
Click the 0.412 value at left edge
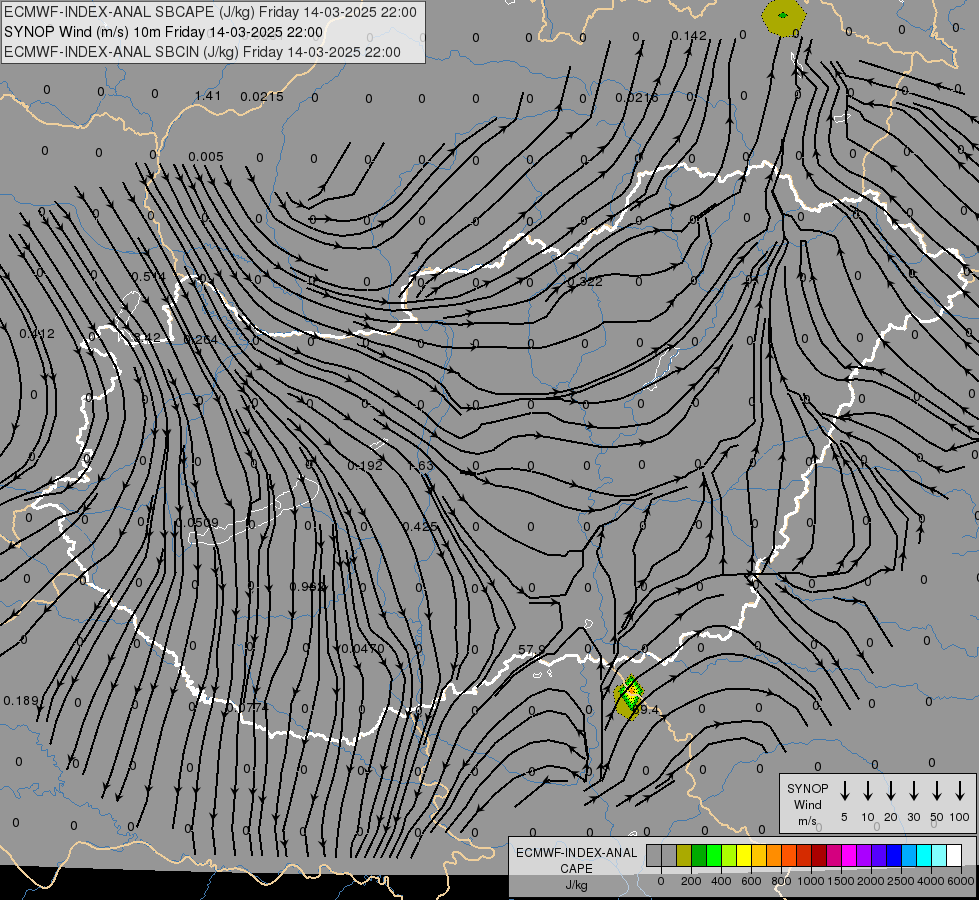click(37, 334)
